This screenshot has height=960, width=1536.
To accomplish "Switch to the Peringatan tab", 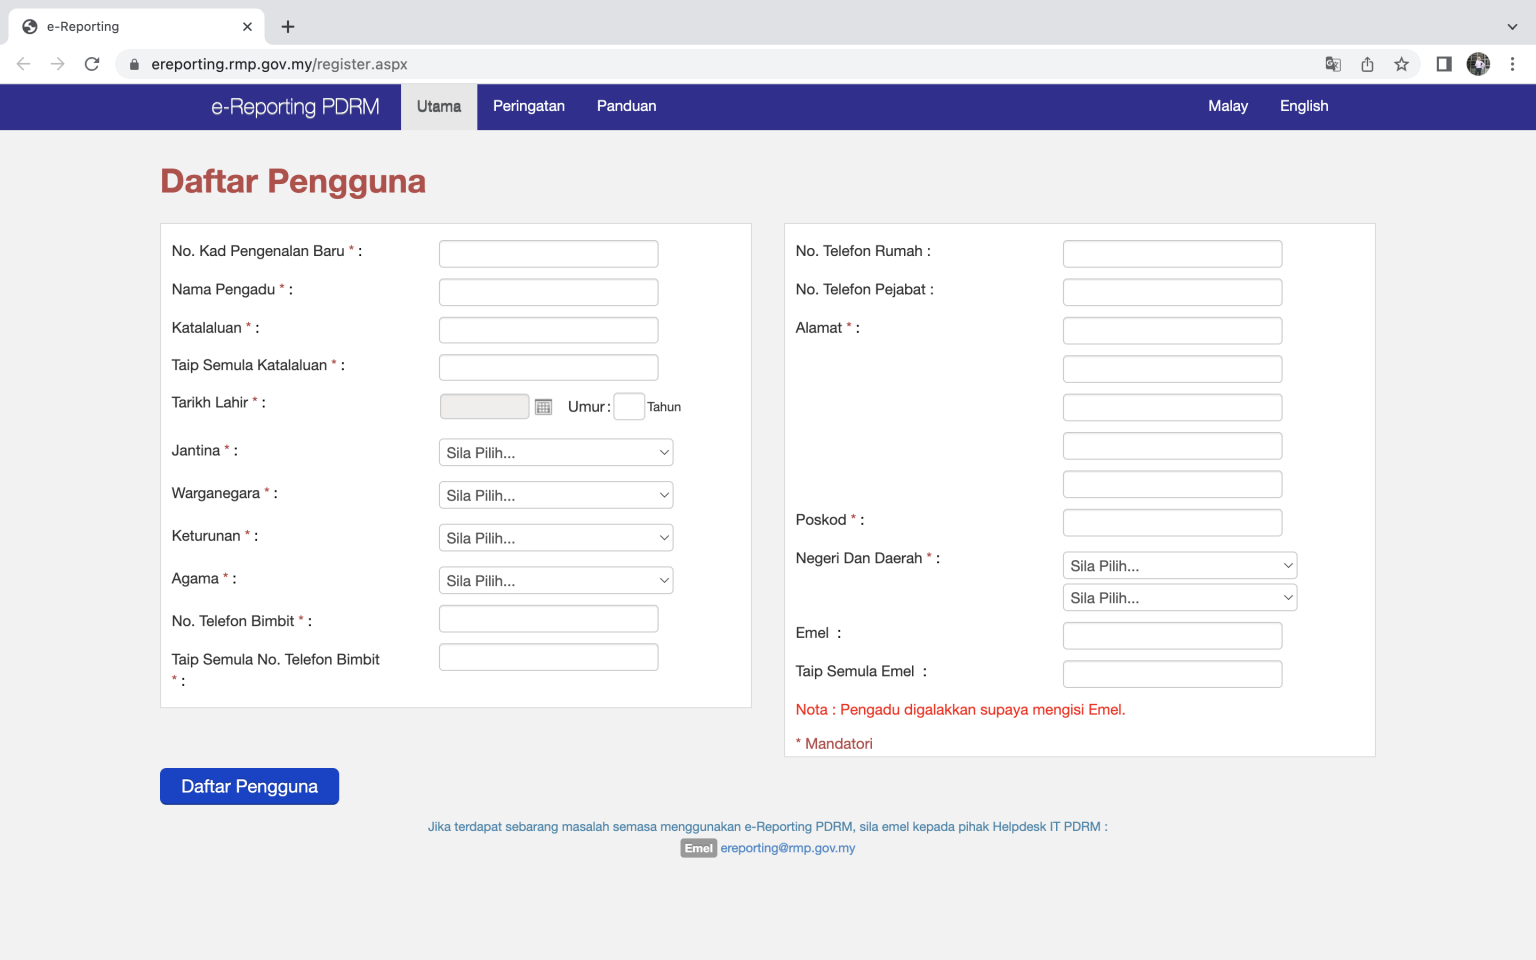I will [529, 106].
